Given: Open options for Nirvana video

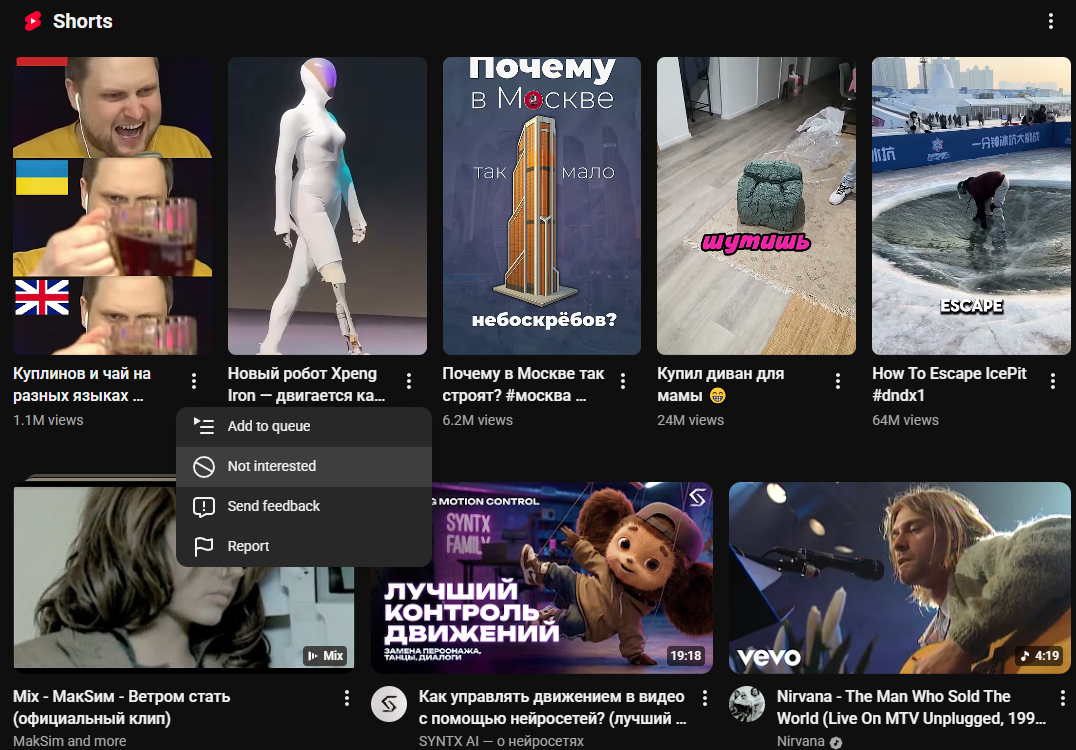Looking at the screenshot, I should (x=1062, y=698).
